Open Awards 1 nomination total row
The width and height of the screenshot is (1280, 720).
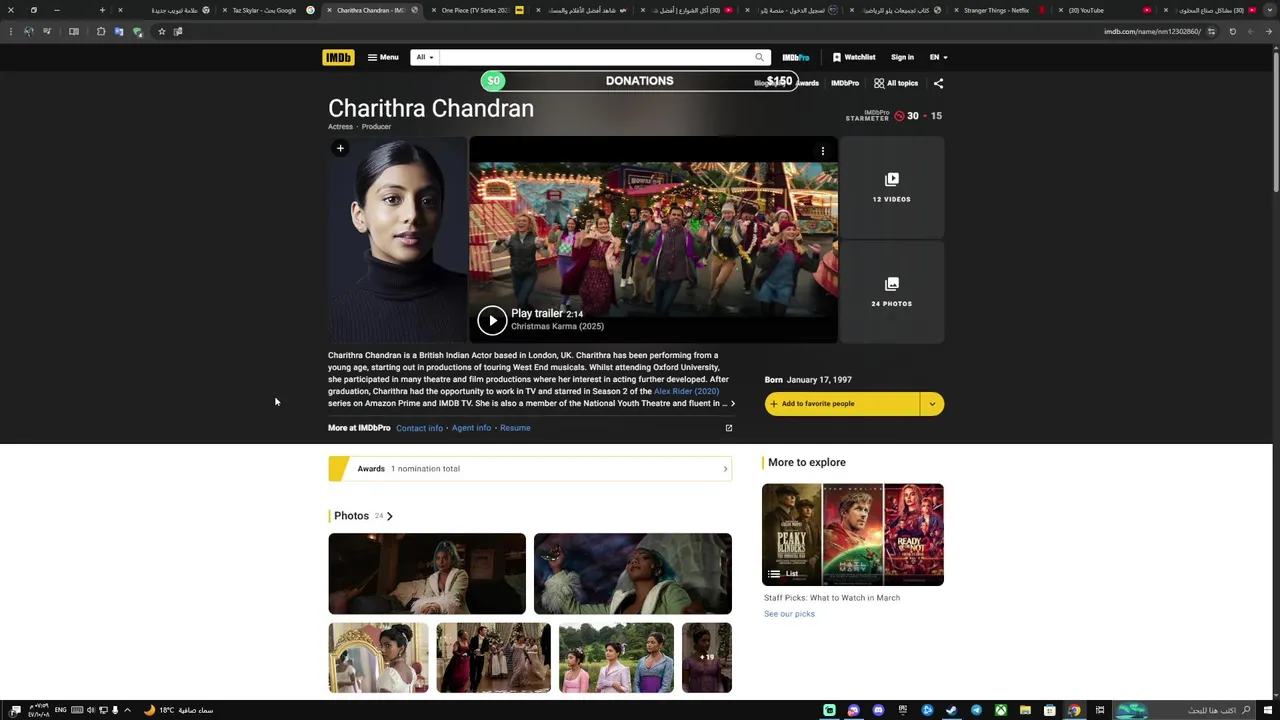click(530, 469)
